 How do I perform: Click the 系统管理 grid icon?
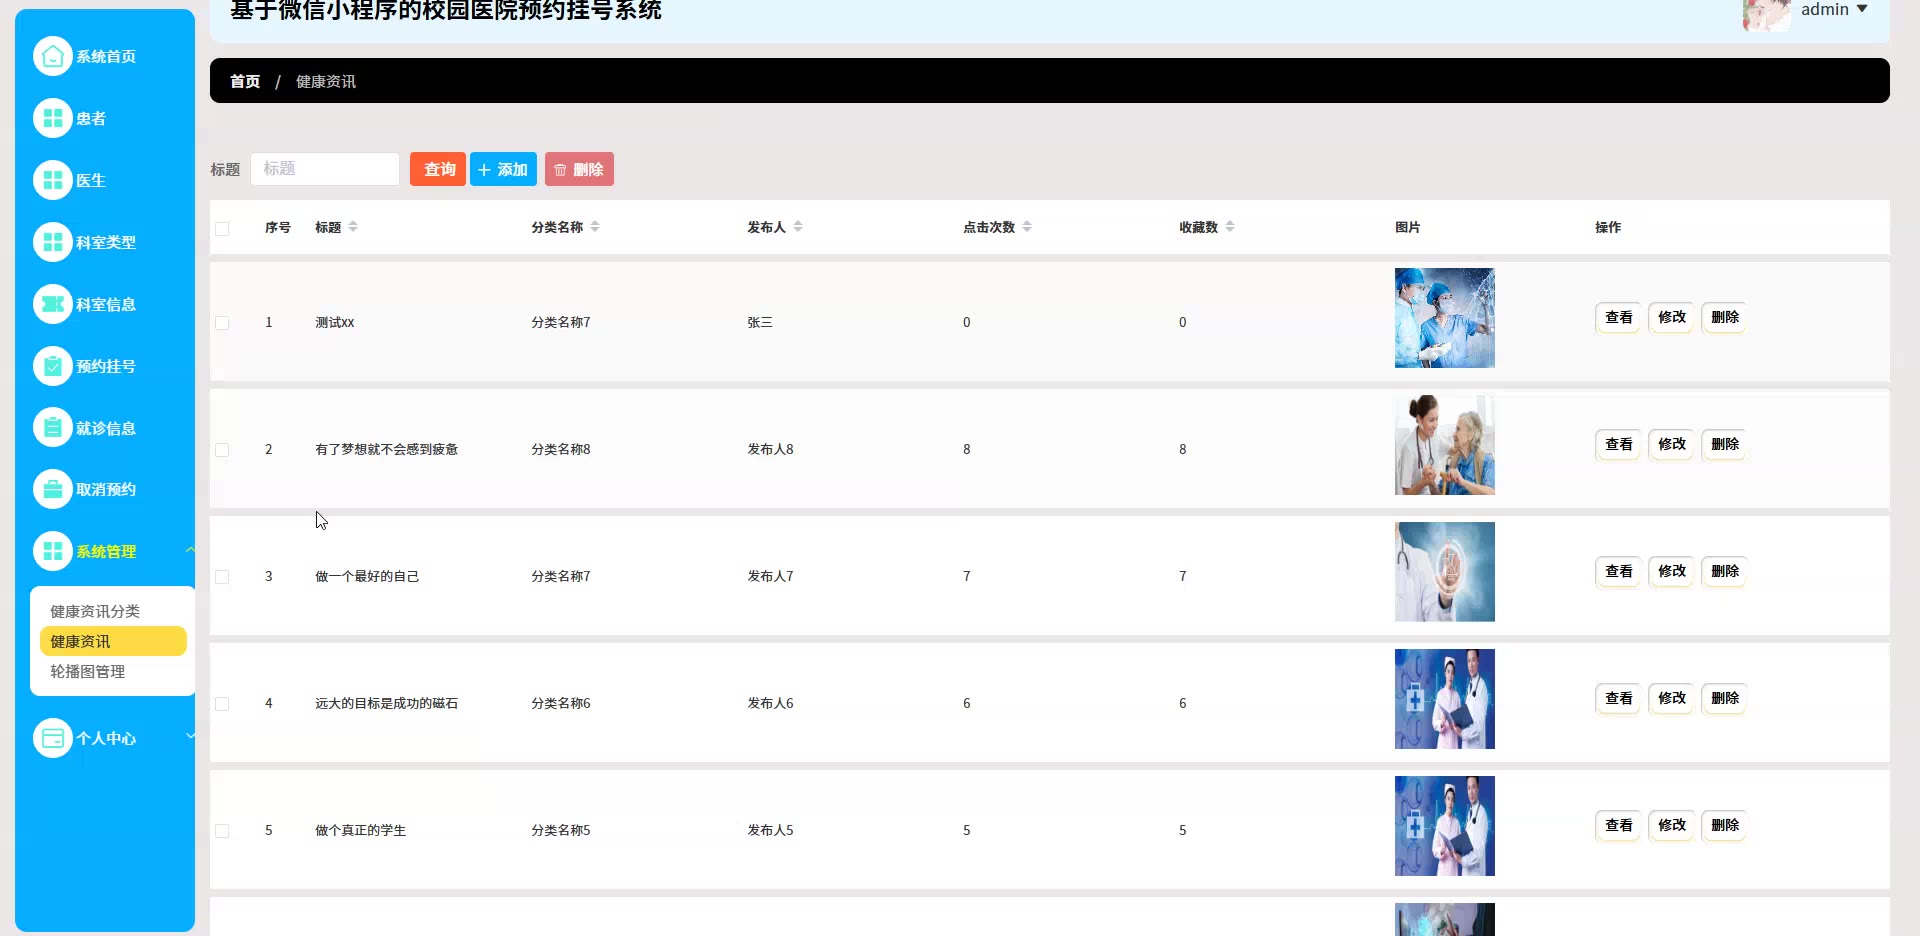(53, 551)
